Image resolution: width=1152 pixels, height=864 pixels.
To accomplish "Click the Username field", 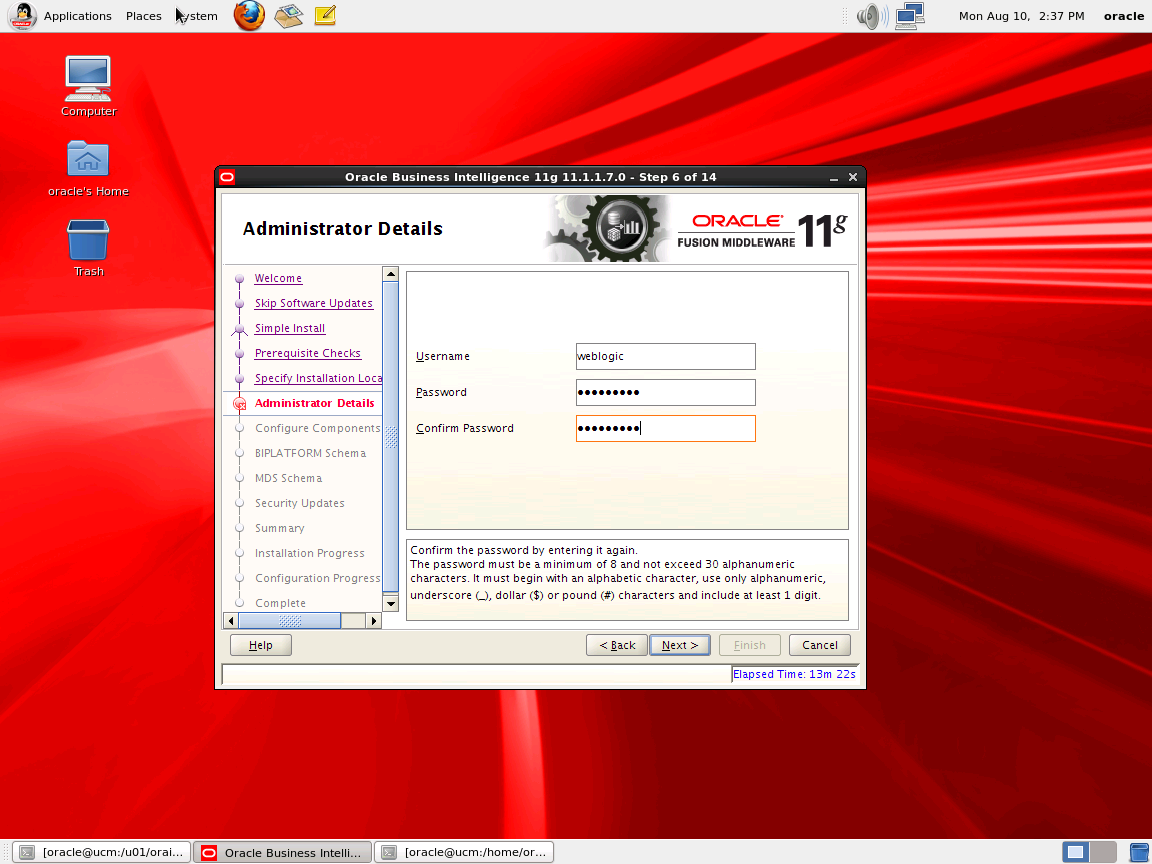I will click(x=666, y=356).
